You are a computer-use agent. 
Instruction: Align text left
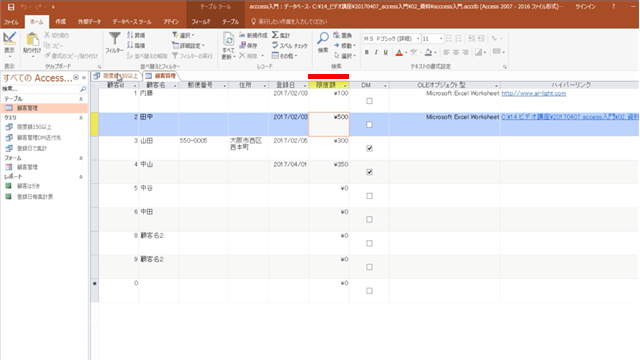click(x=447, y=52)
